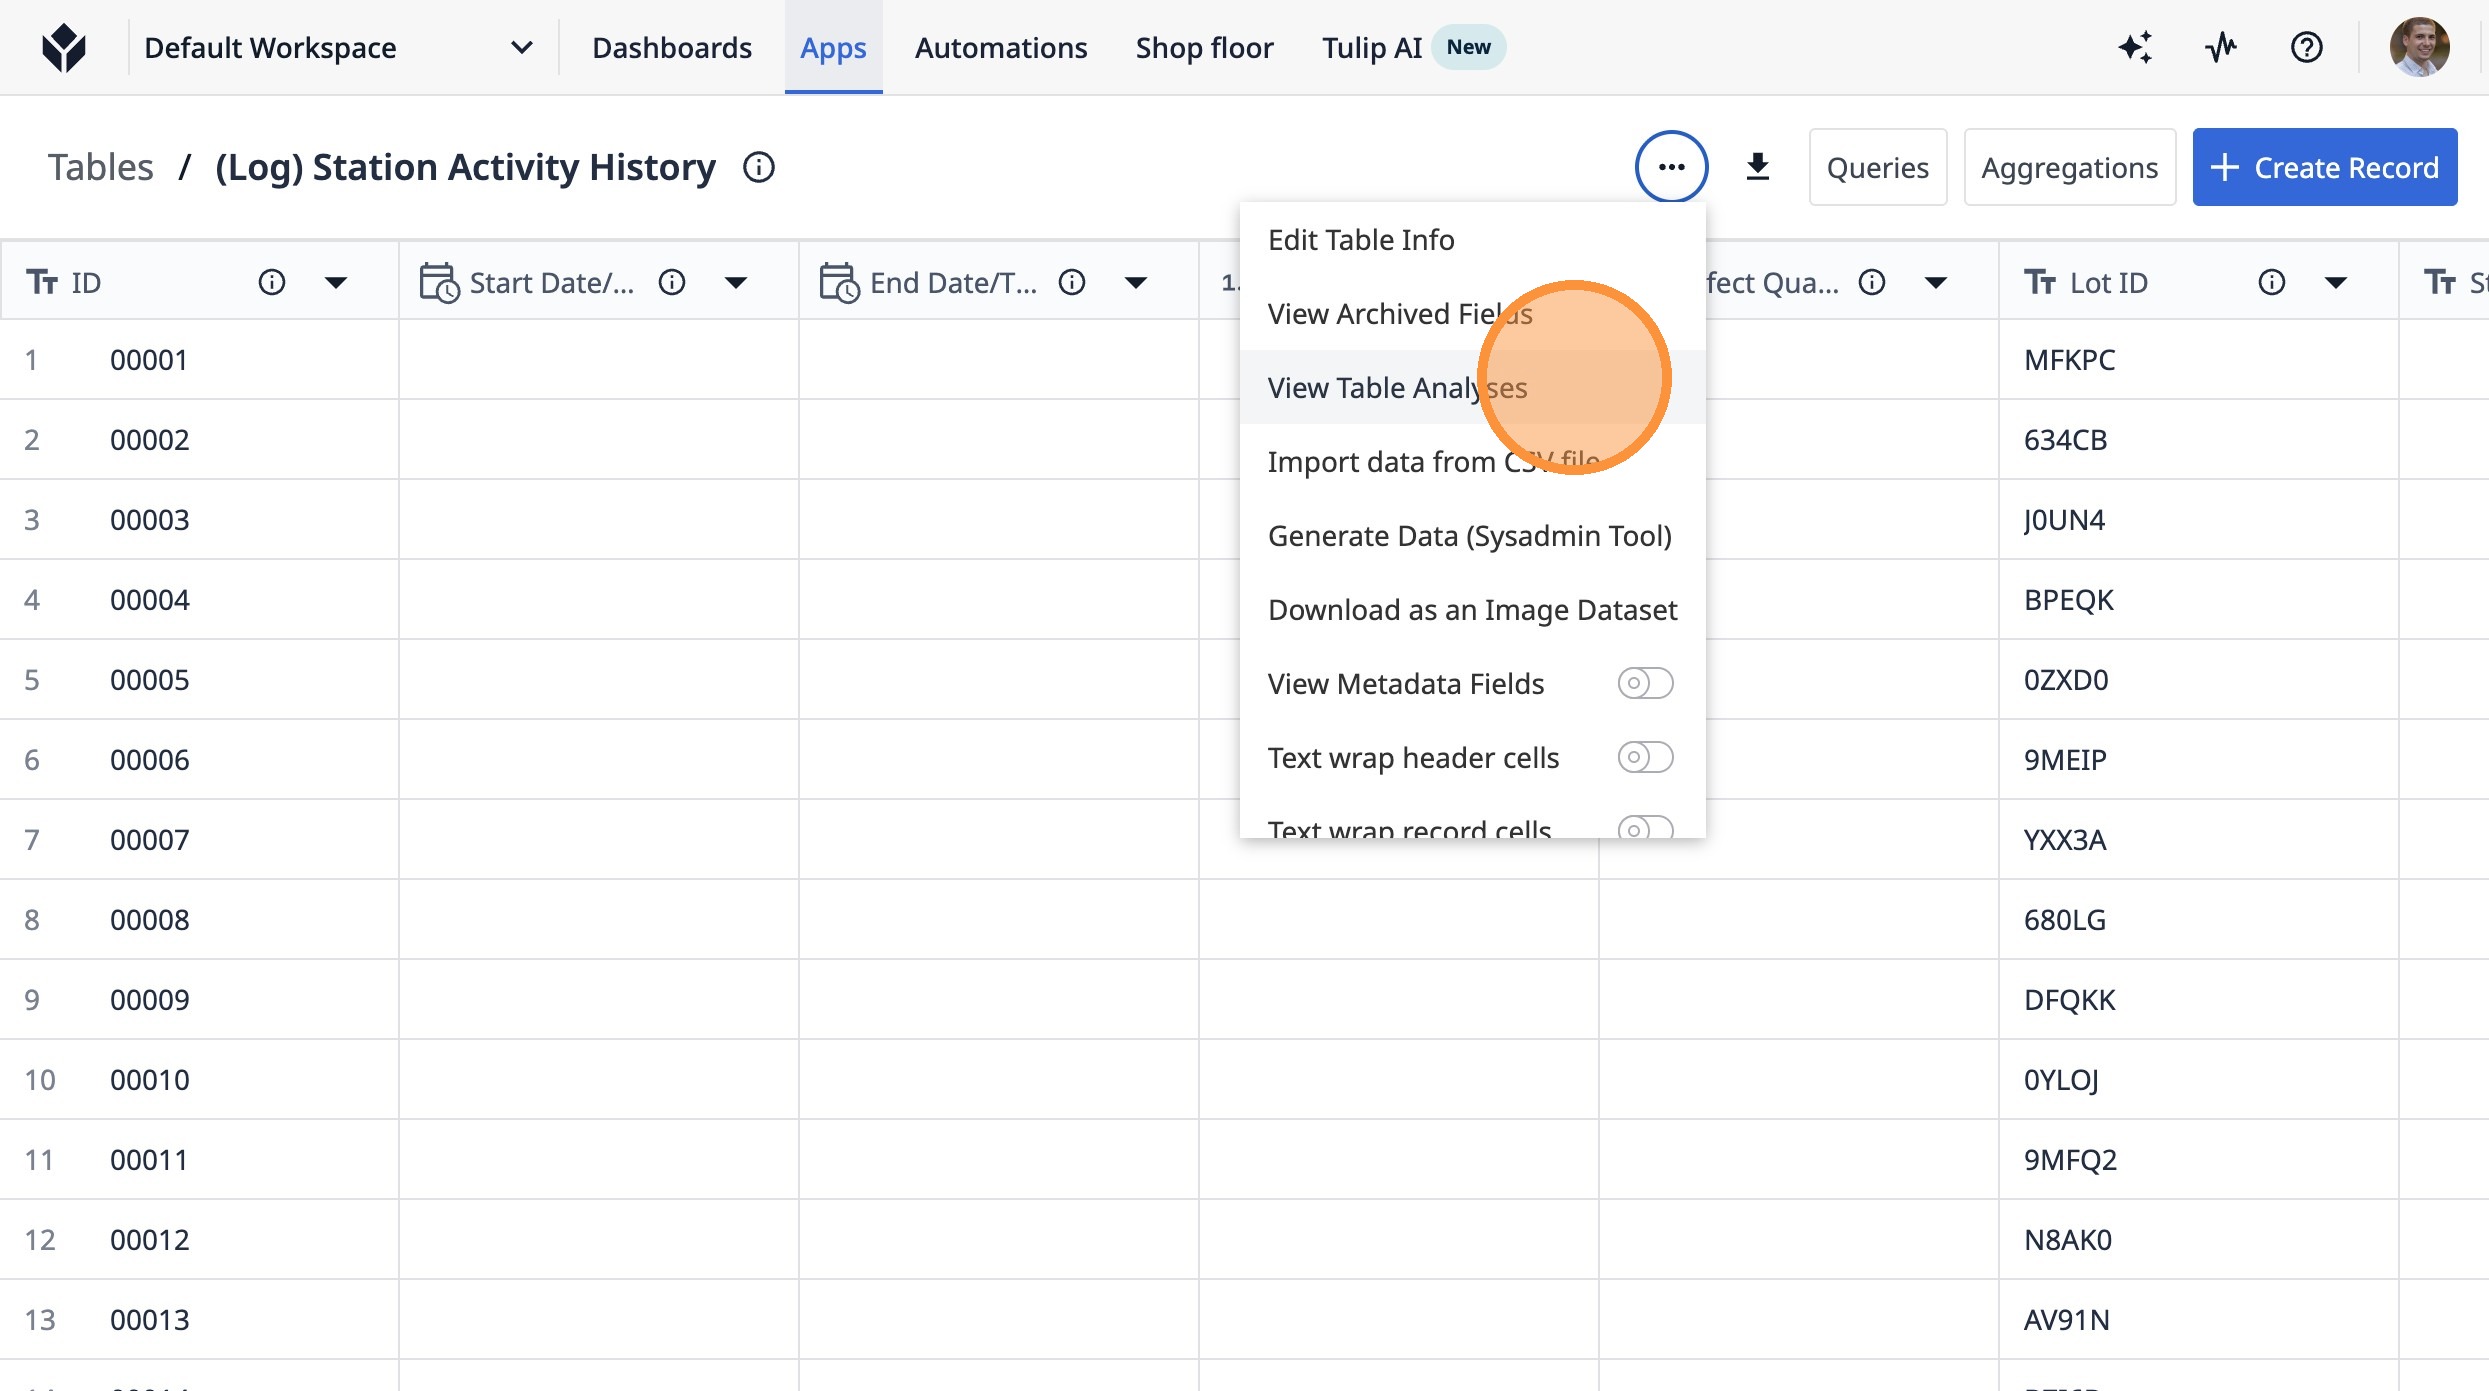The image size is (2489, 1391).
Task: Toggle View Metadata Fields switch
Action: (x=1645, y=683)
